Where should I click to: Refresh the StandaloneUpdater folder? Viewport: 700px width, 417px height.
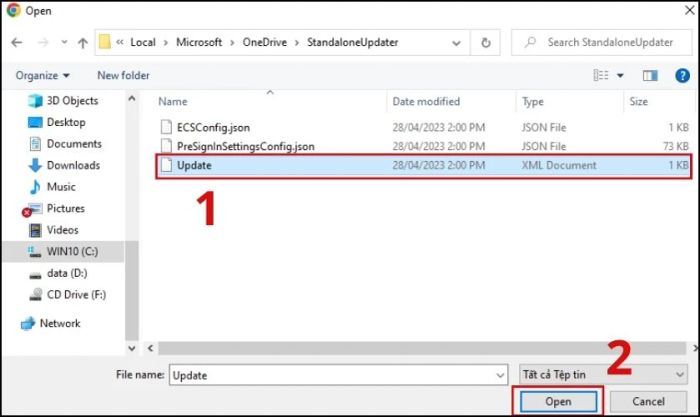[x=486, y=43]
